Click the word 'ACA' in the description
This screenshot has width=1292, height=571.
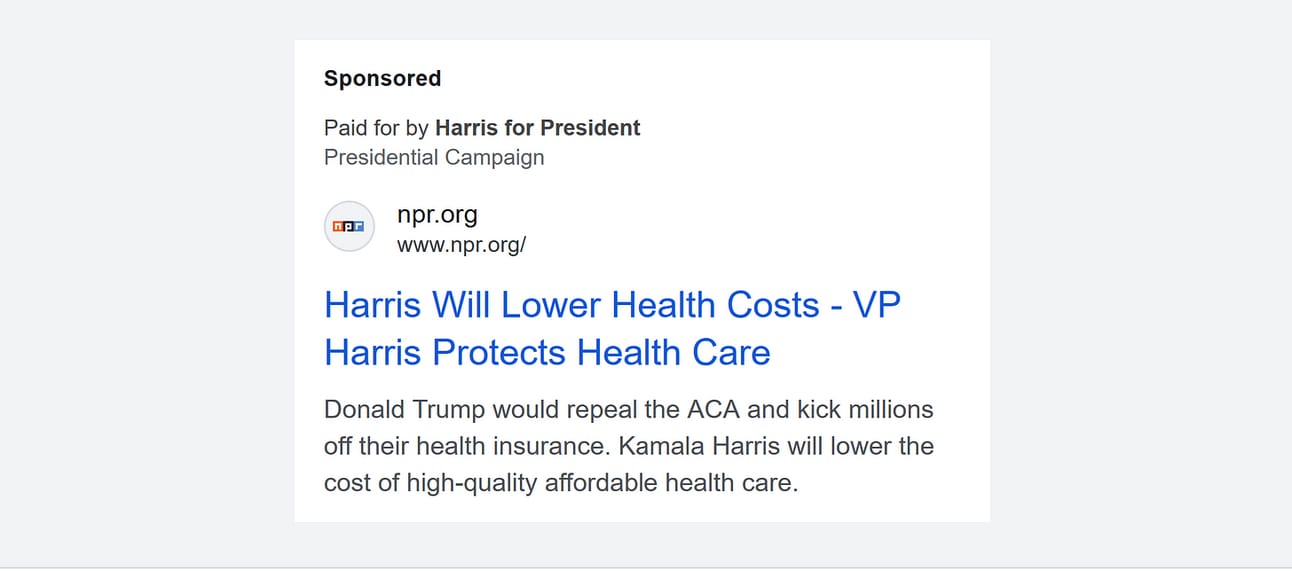713,410
